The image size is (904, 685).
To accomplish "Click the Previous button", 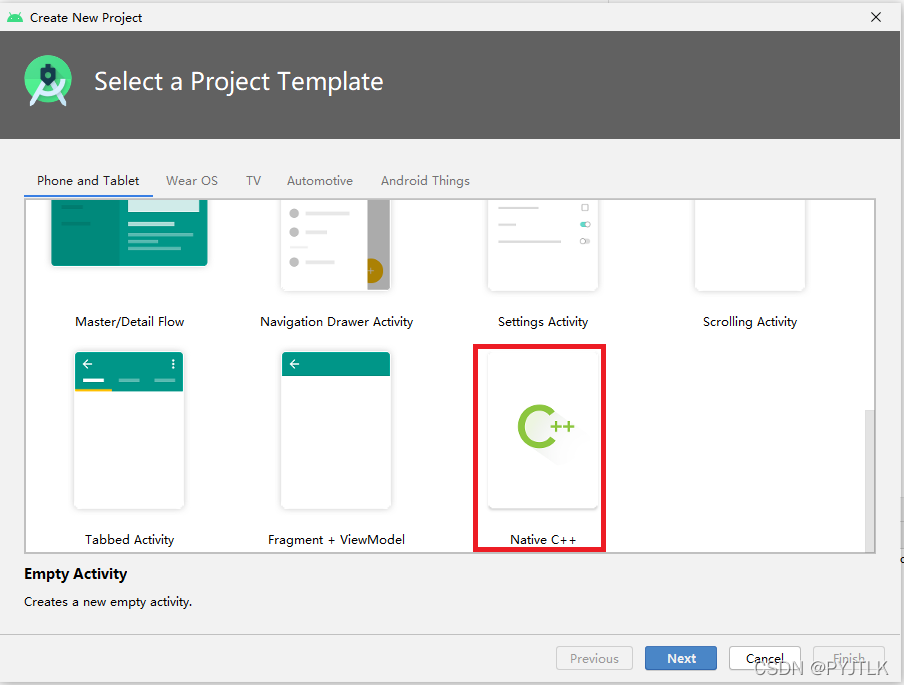I will pos(594,658).
